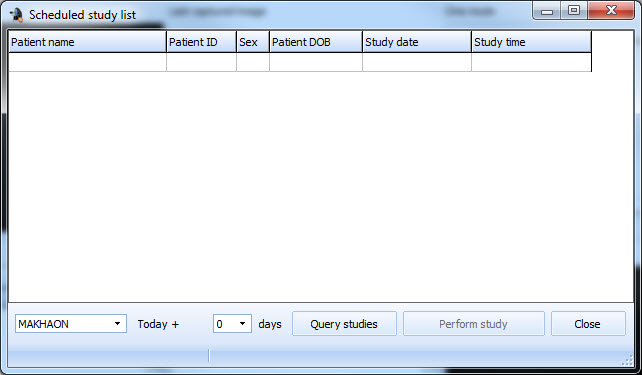Select the empty Study time cell

pos(531,62)
